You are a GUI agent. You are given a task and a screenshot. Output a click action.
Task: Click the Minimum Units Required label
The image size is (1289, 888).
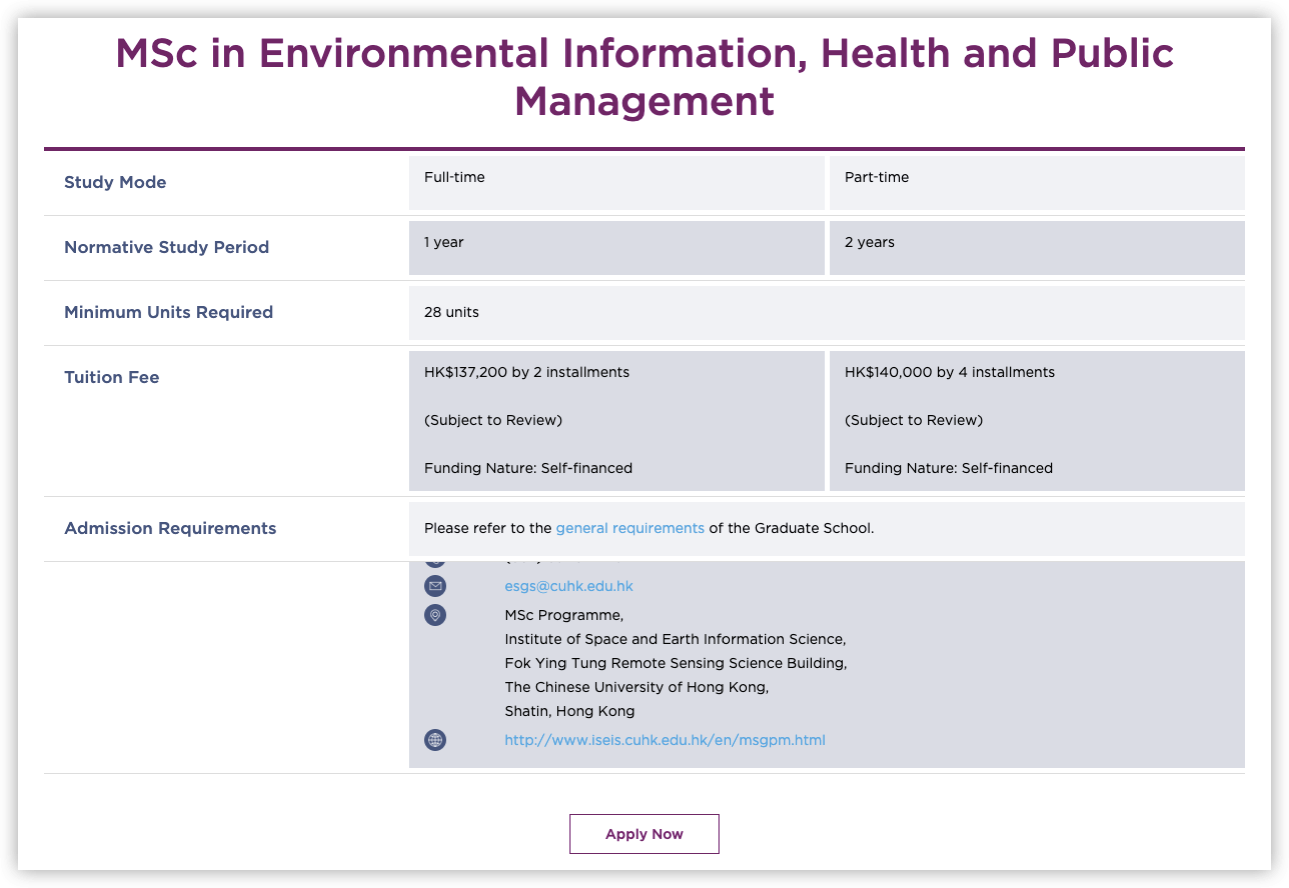click(168, 312)
